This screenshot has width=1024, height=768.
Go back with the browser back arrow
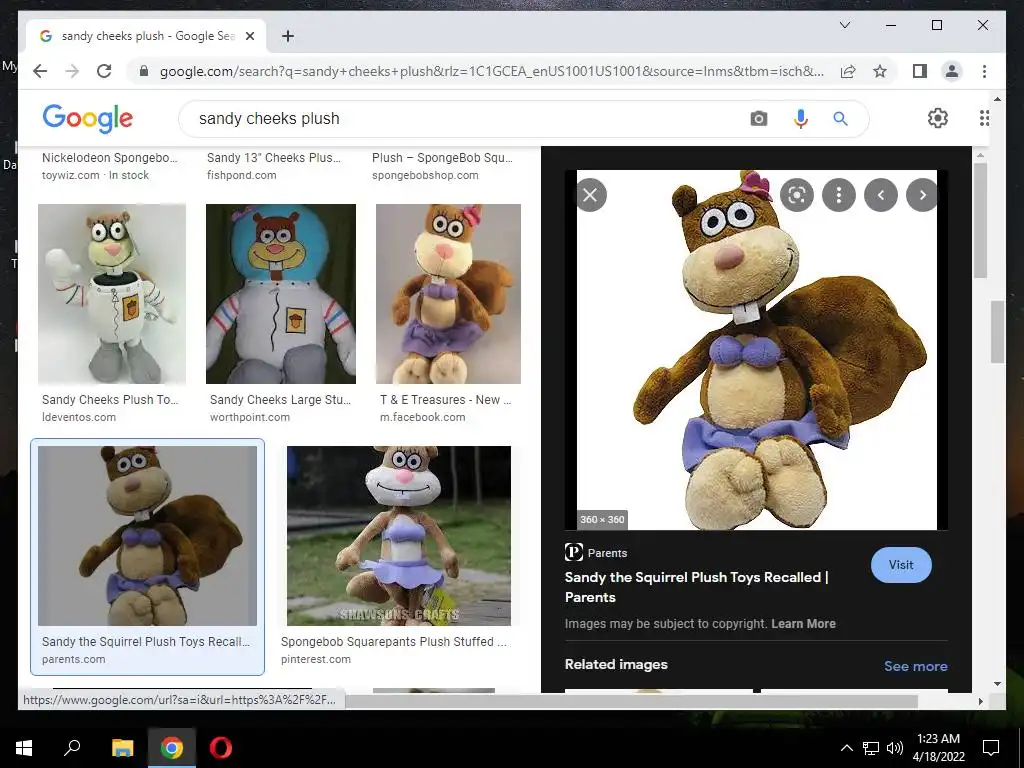click(40, 71)
